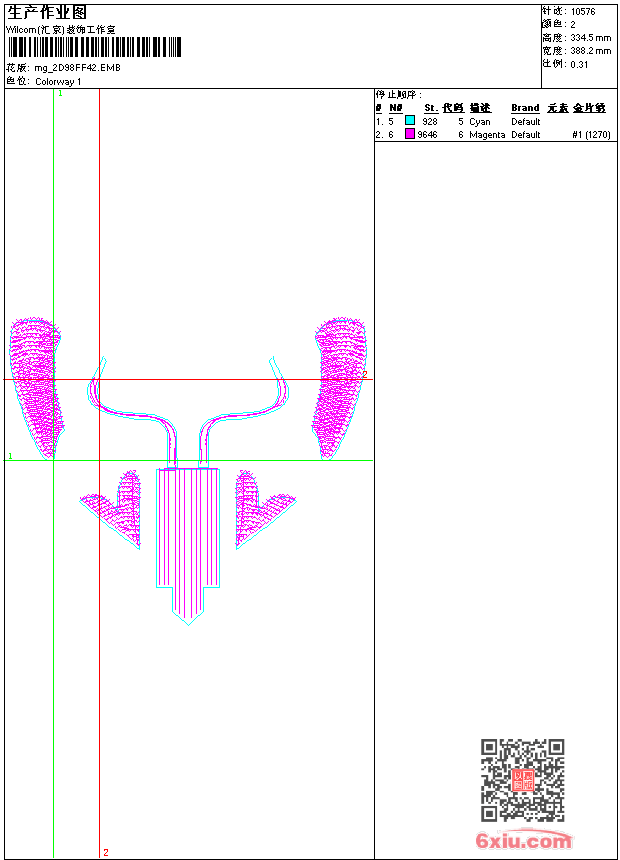Click the QR code at the page bottom
The height and width of the screenshot is (860, 620).
point(523,780)
